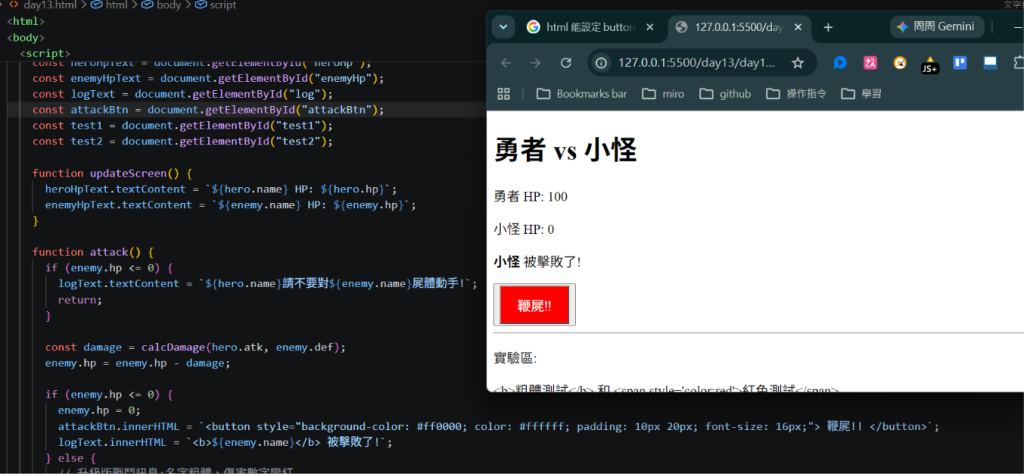Open the blue chat bubble extension
Image resolution: width=1024 pixels, height=474 pixels.
[840, 63]
